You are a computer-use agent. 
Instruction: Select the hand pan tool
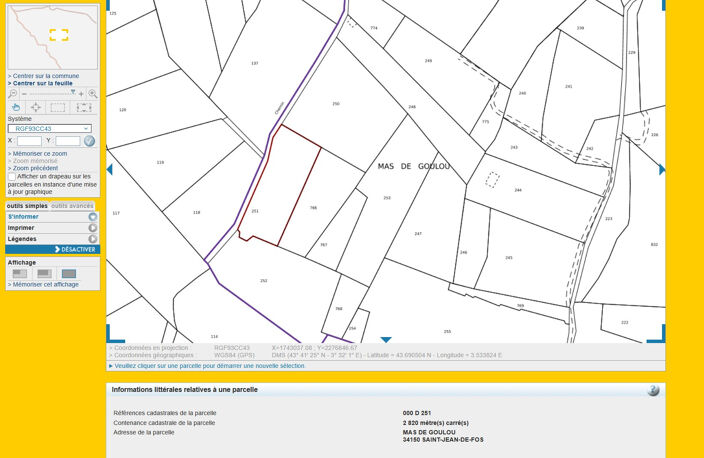(16, 107)
